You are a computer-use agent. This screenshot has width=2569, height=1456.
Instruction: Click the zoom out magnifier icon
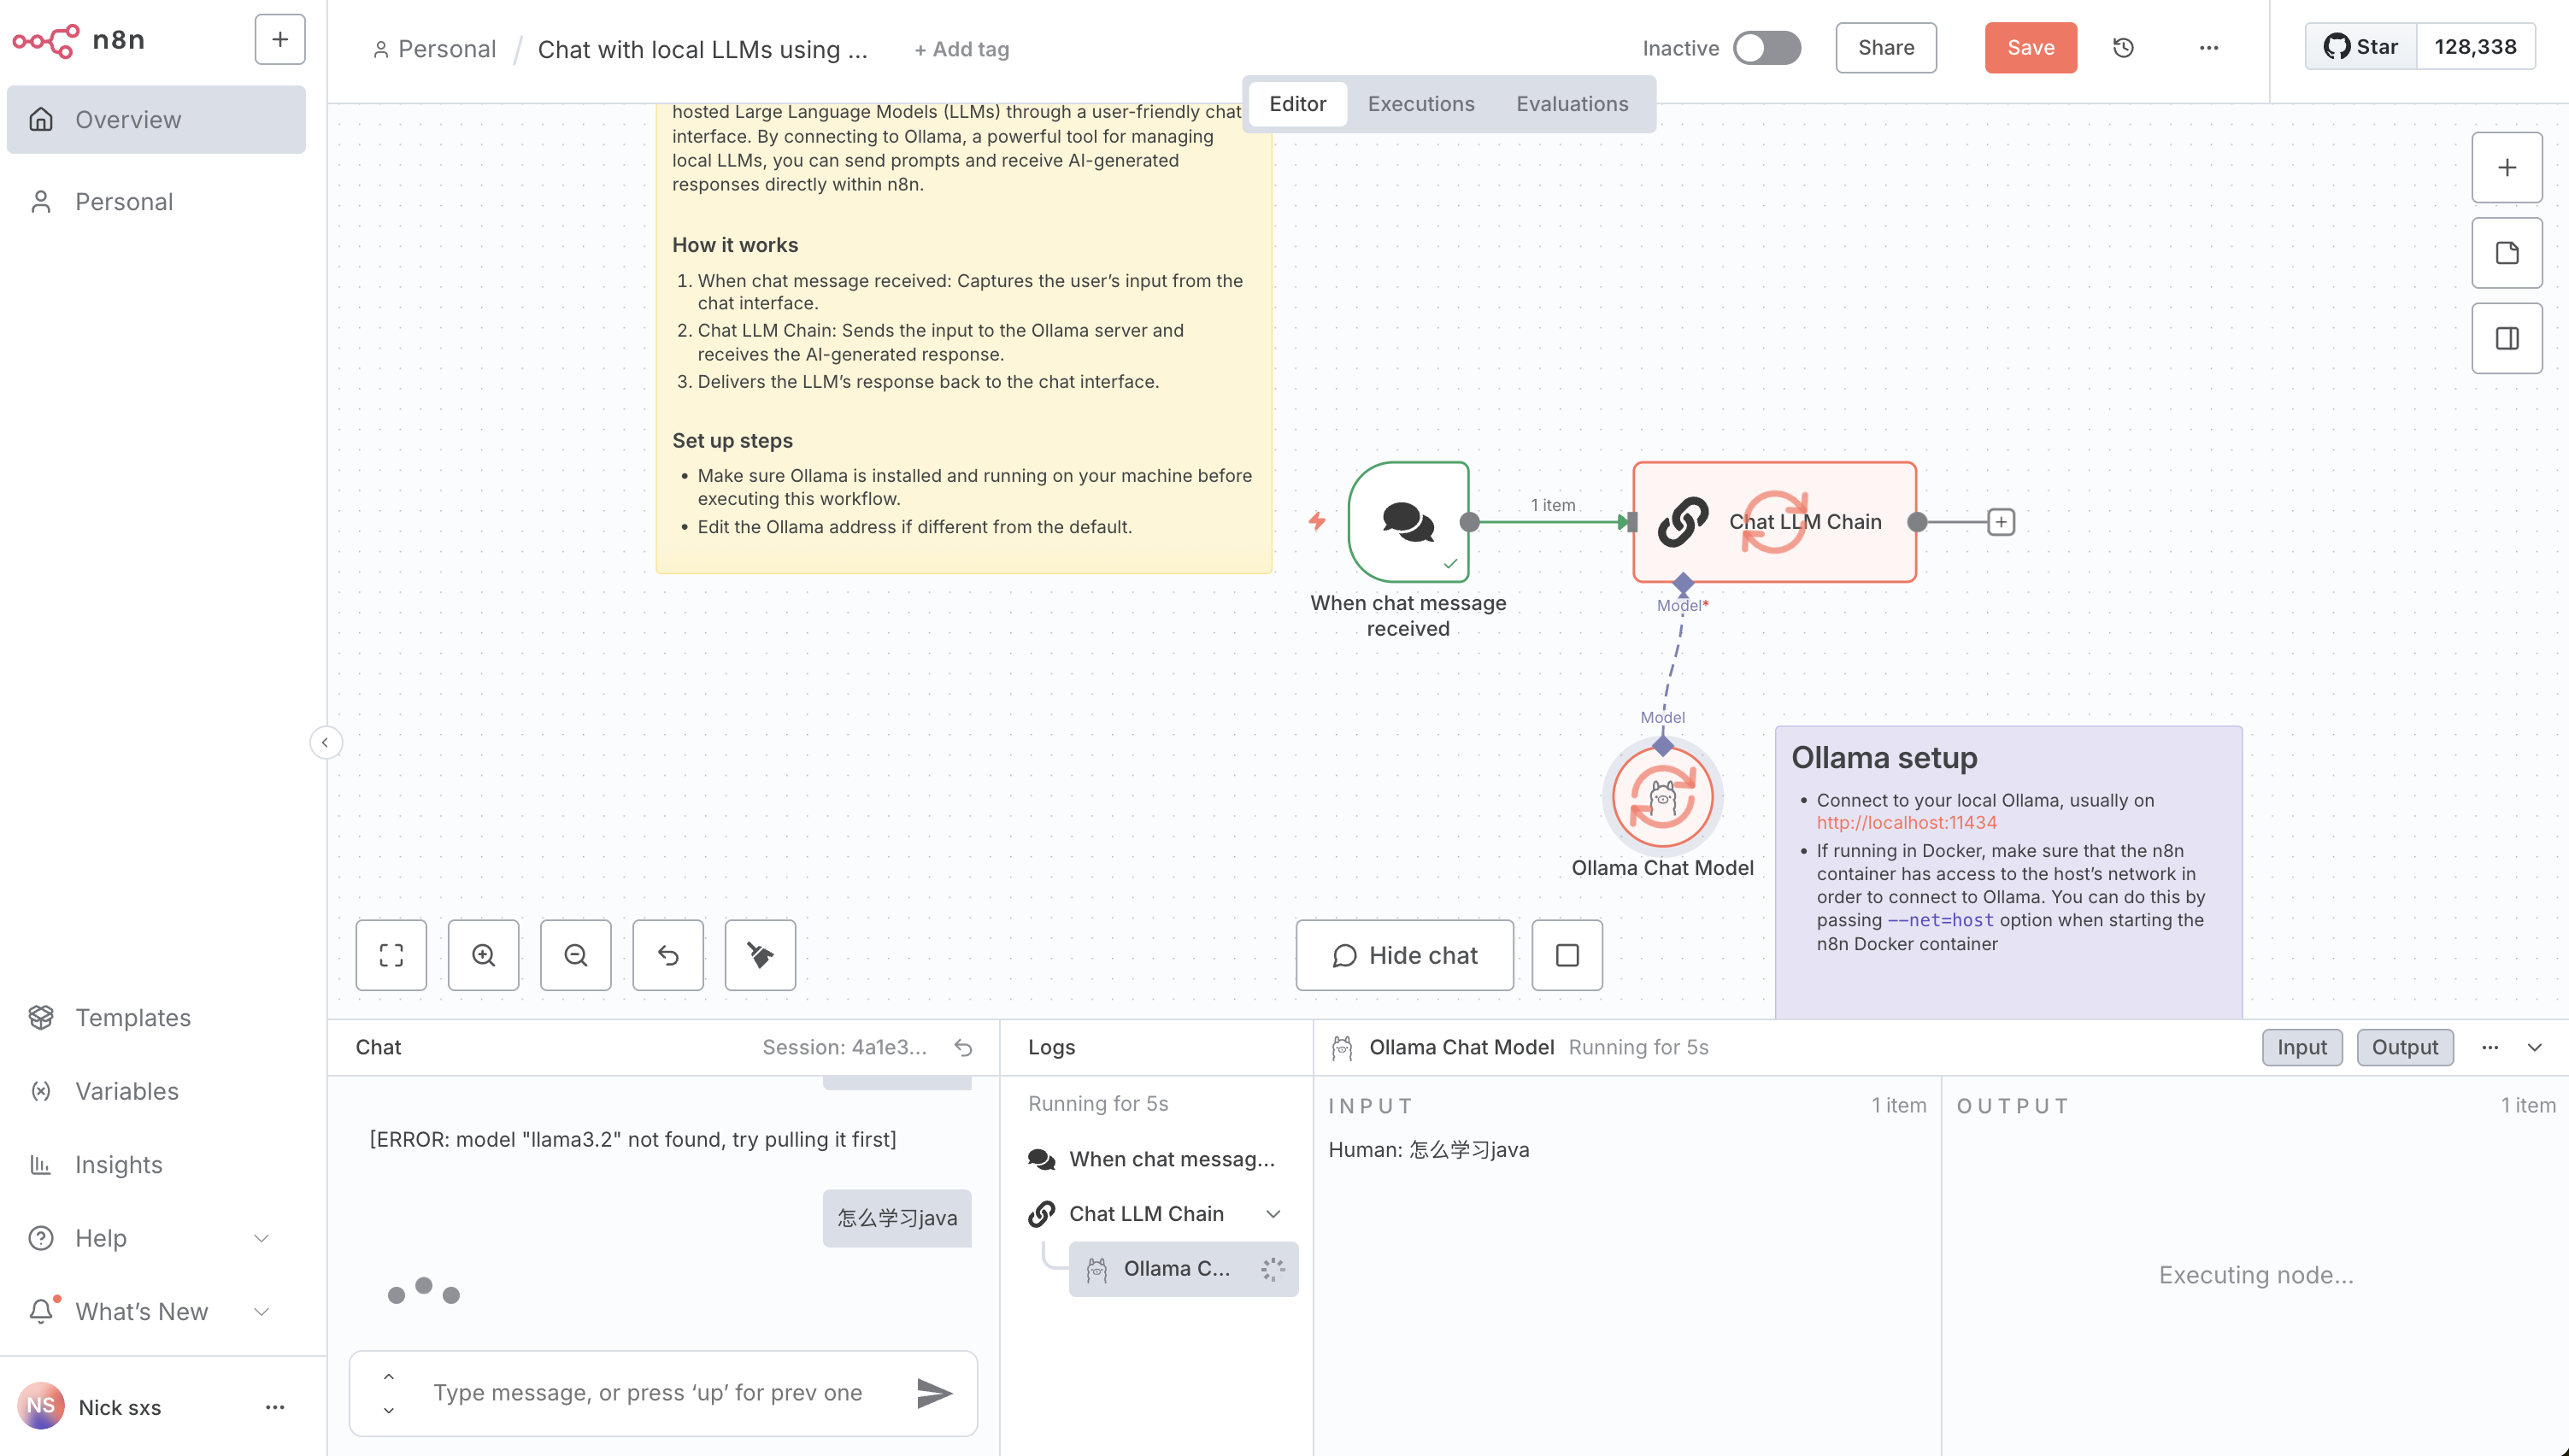point(575,955)
